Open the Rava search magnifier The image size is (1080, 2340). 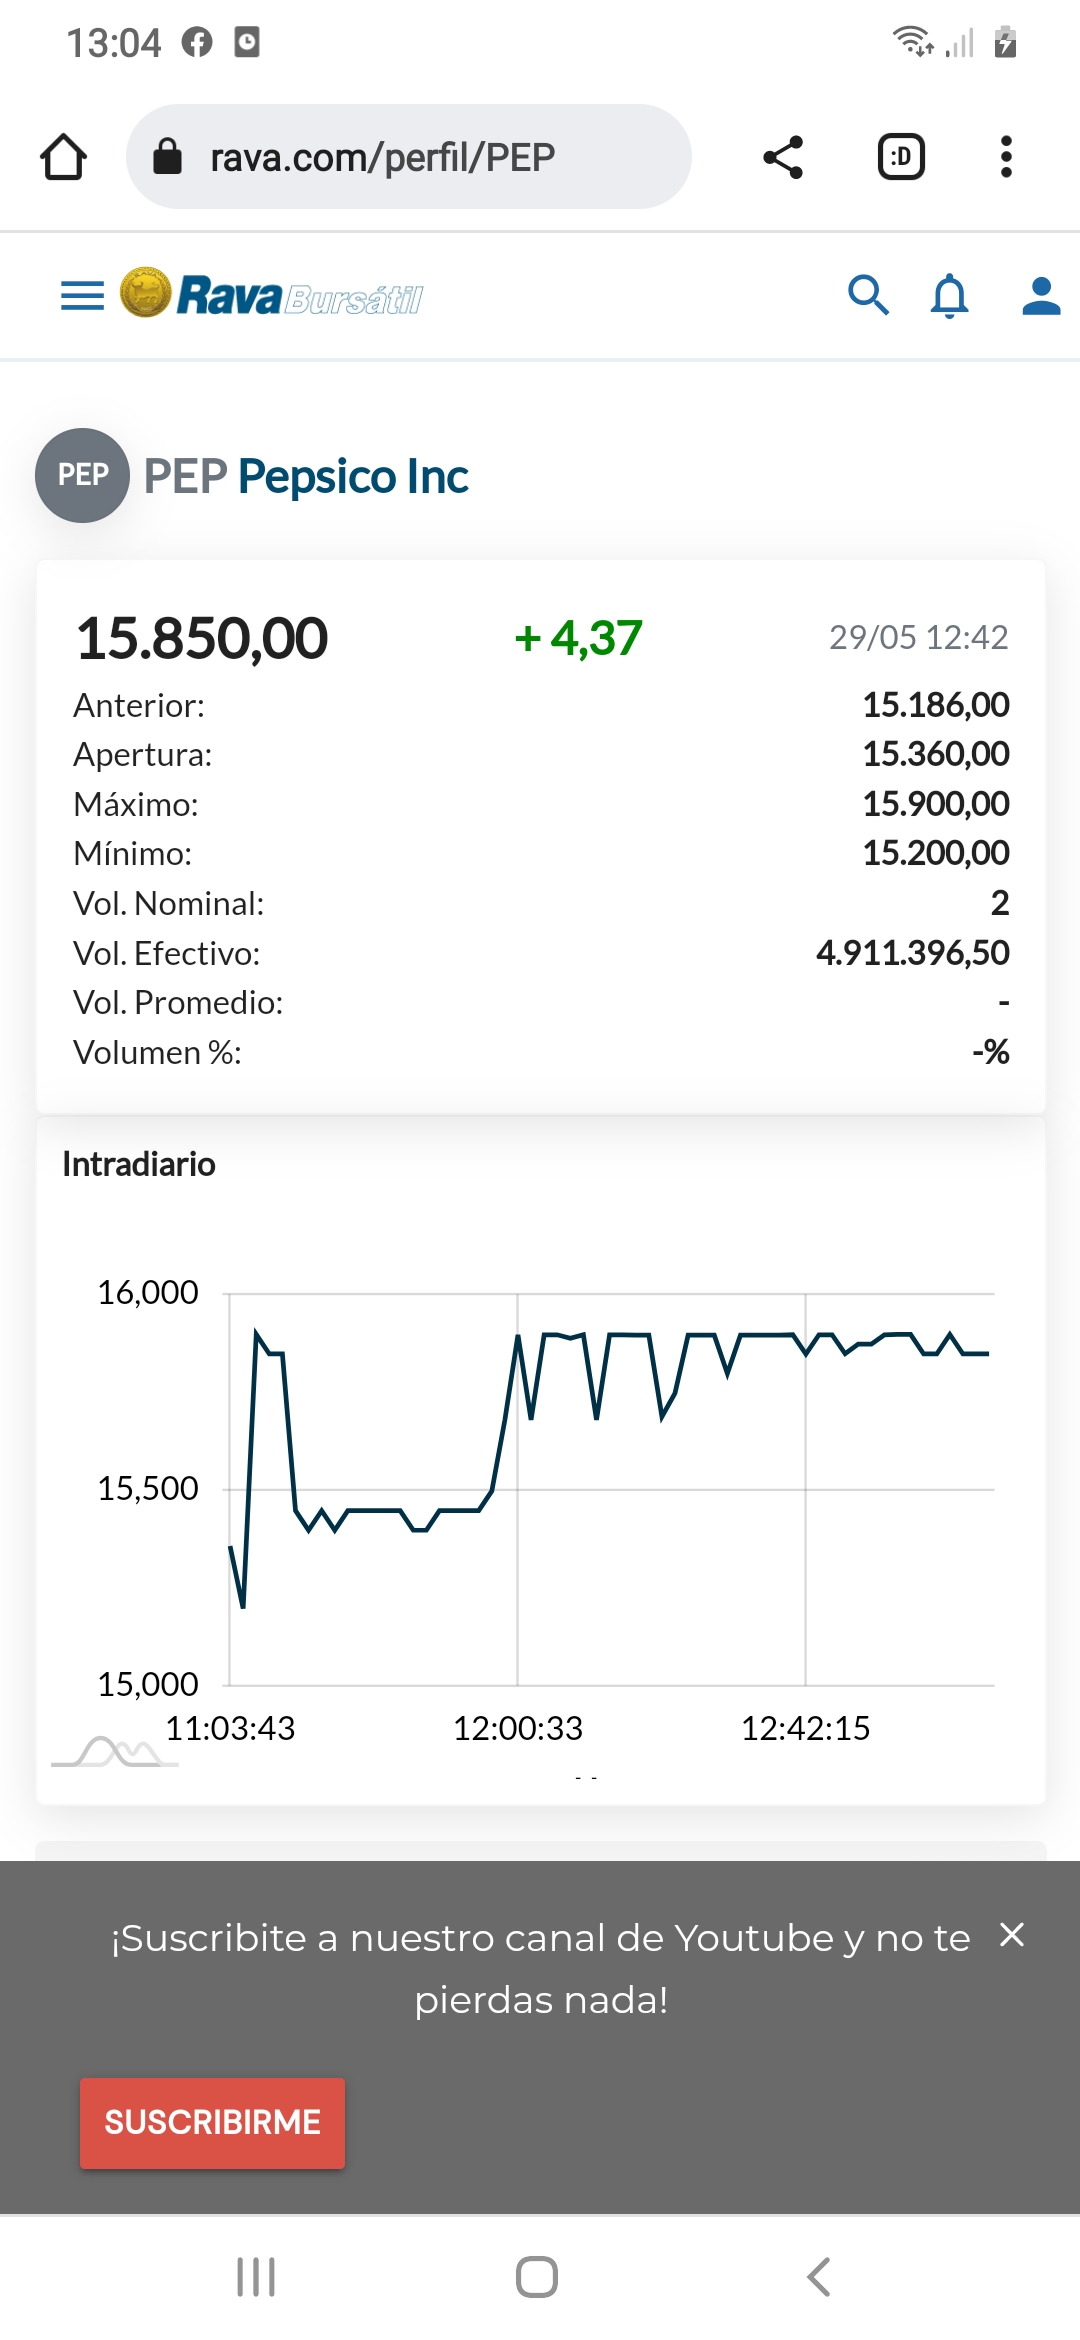(x=868, y=296)
